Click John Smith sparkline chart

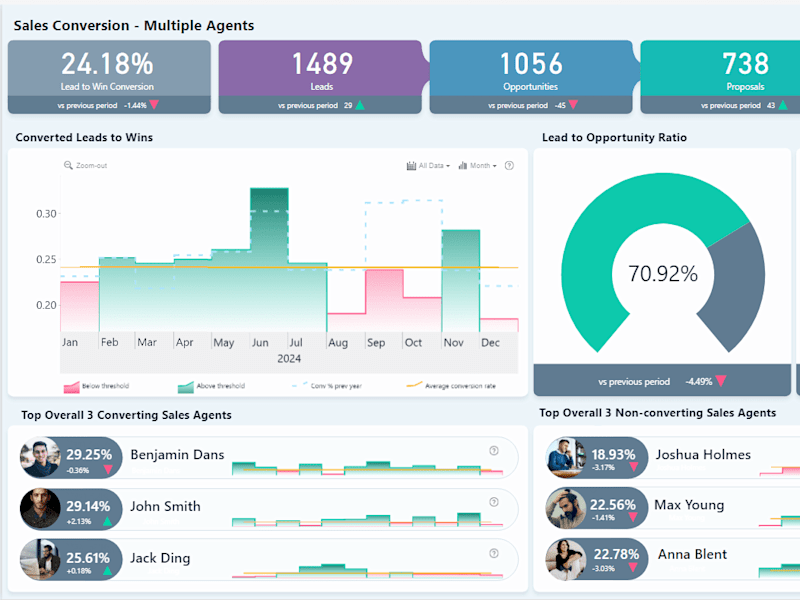point(367,519)
